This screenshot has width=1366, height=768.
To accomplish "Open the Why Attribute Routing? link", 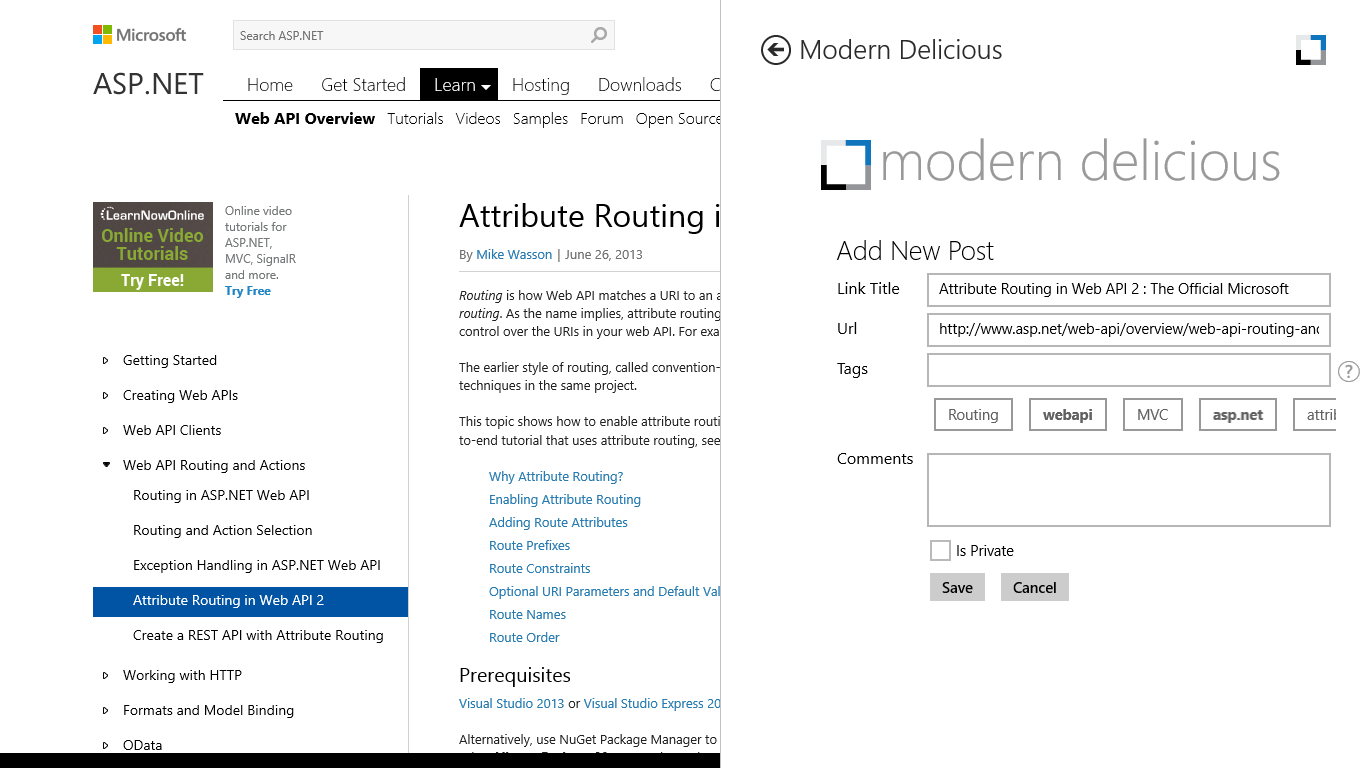I will tap(556, 476).
